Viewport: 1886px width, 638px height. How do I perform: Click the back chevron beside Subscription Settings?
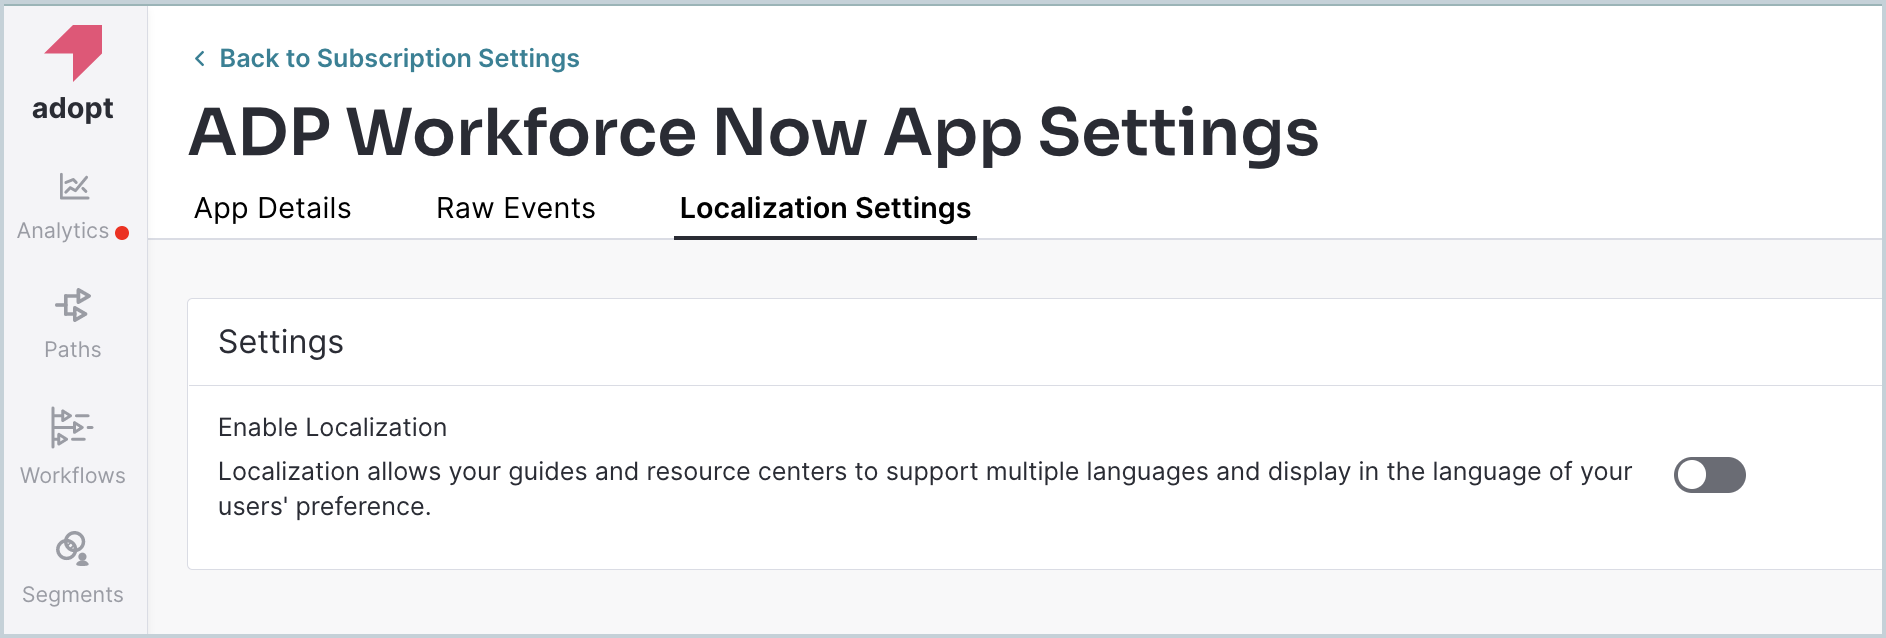[200, 58]
